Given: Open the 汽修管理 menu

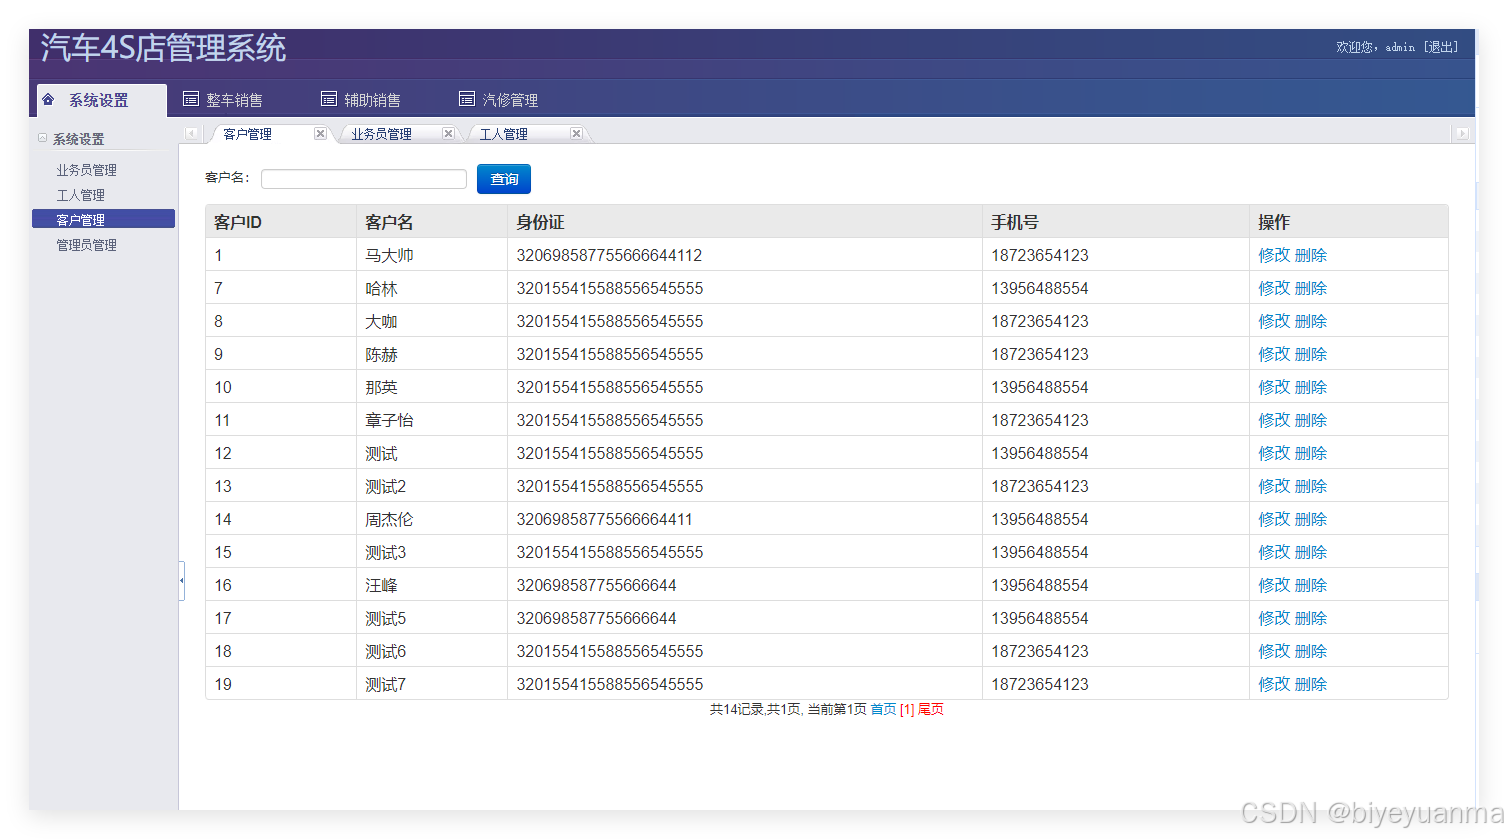Looking at the screenshot, I should click(512, 98).
